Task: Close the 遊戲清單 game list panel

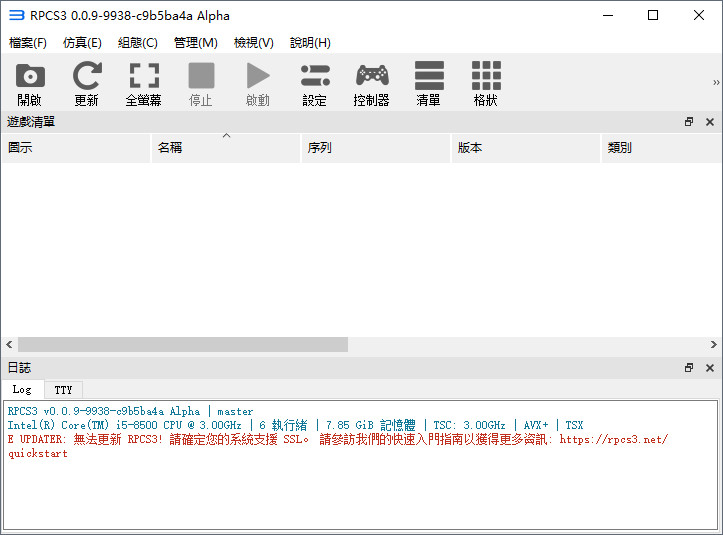Action: click(710, 122)
